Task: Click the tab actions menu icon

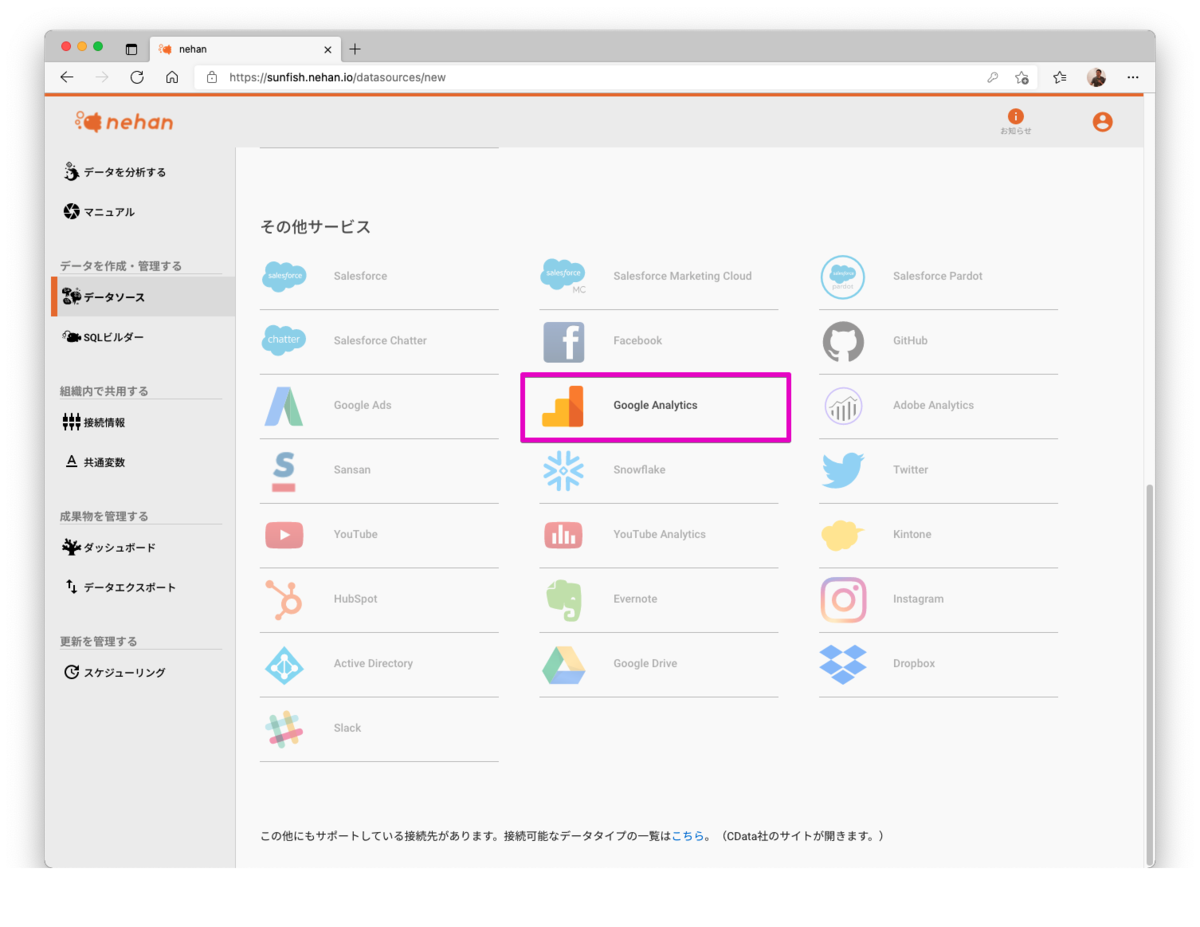Action: pyautogui.click(x=131, y=49)
